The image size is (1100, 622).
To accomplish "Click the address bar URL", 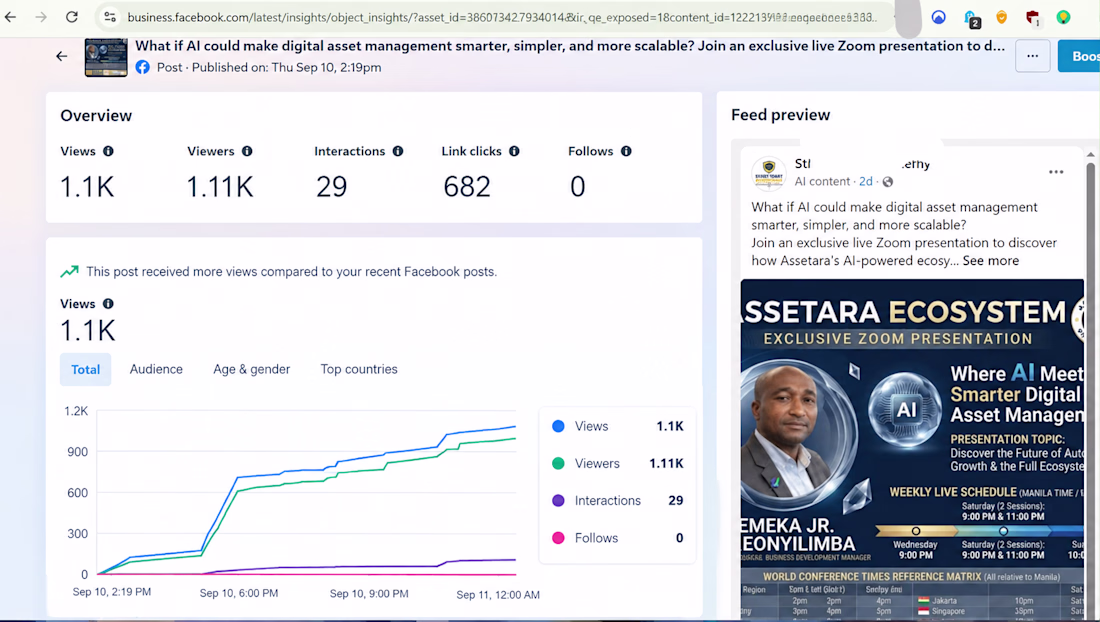I will [x=502, y=18].
